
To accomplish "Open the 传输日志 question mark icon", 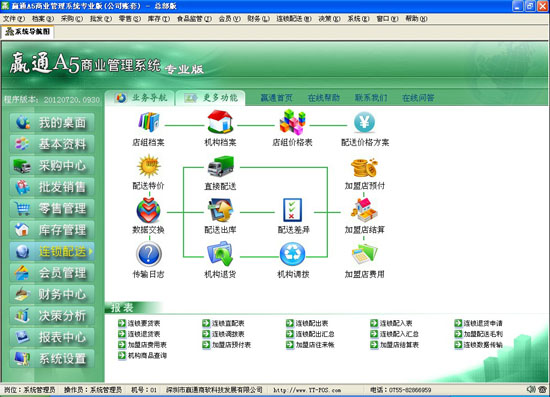I will click(148, 255).
